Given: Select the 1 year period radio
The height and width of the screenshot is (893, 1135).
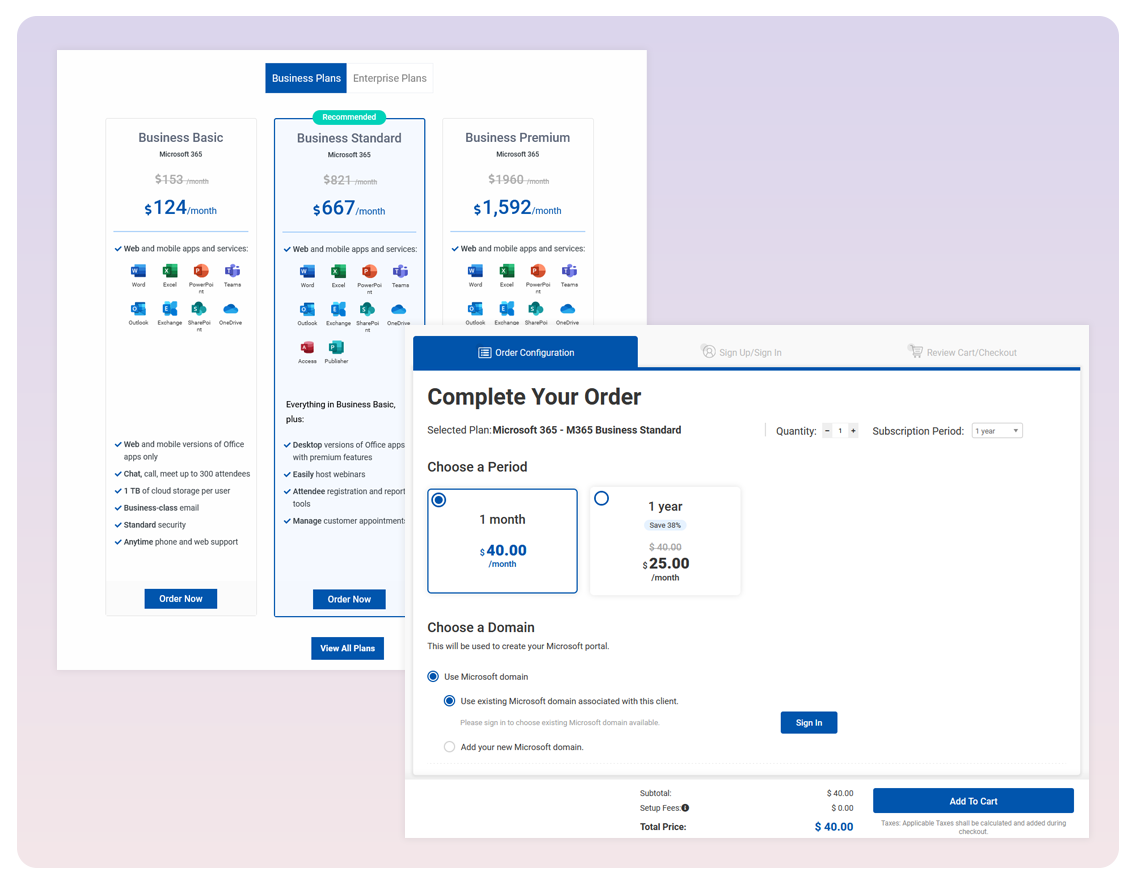Looking at the screenshot, I should [602, 499].
